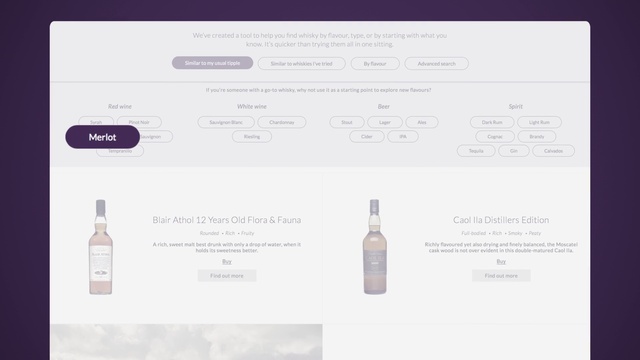Open the 'By flavour' tab
Viewport: 640px width, 360px height.
[375, 63]
